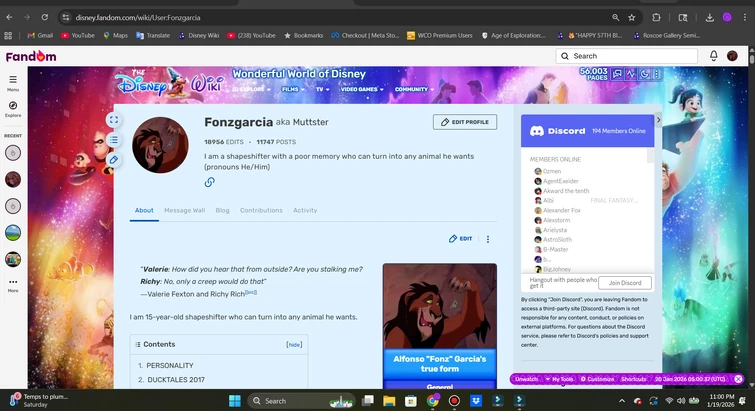
Task: Open the Explore compass in sidebar
Action: pyautogui.click(x=13, y=109)
